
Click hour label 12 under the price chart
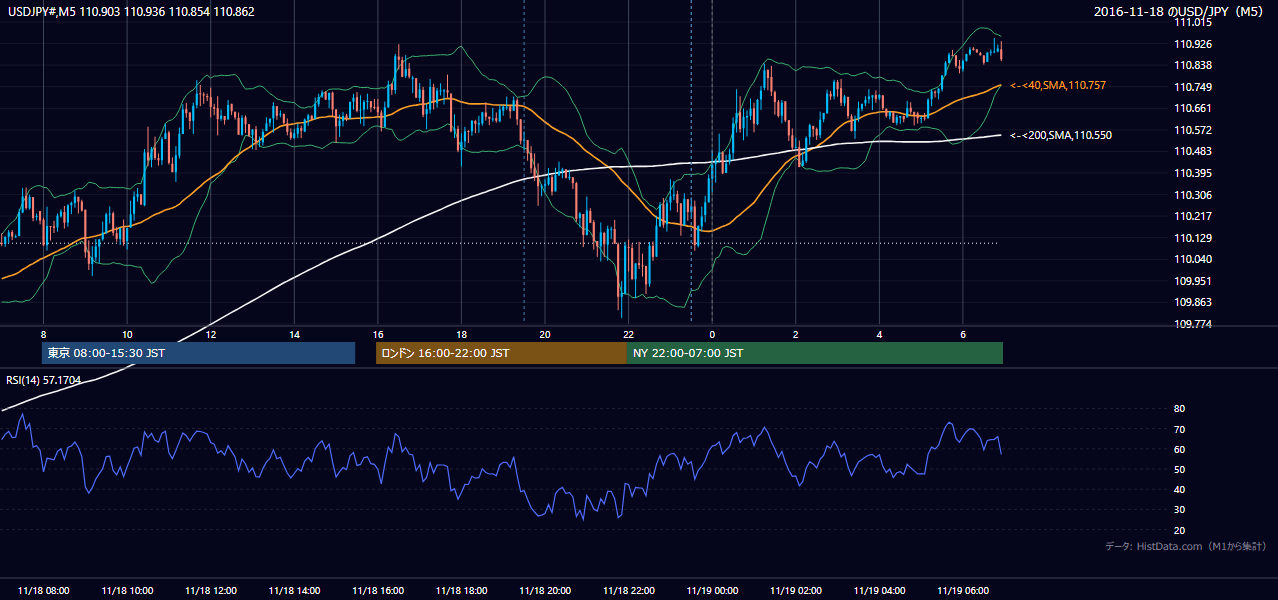point(210,334)
